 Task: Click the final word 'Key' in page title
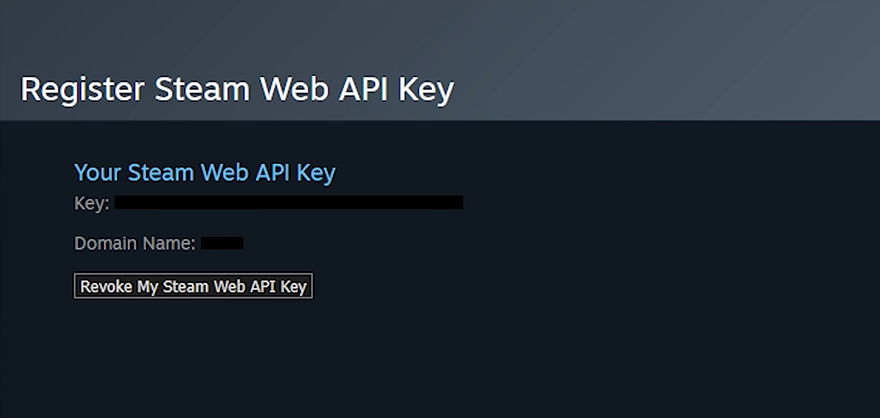pos(426,91)
